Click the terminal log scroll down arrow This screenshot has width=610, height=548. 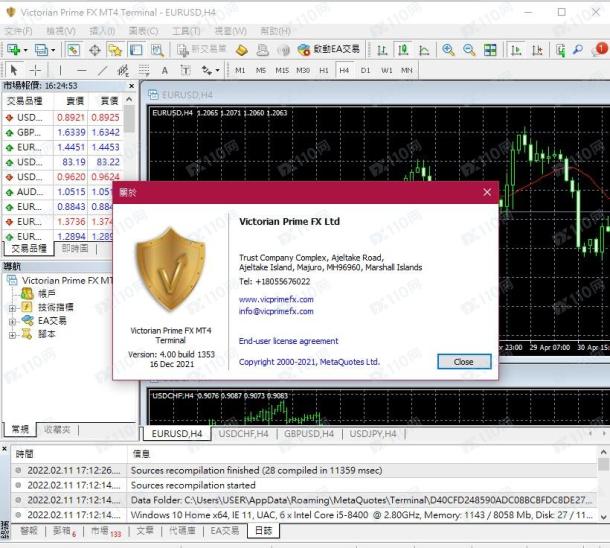point(603,518)
